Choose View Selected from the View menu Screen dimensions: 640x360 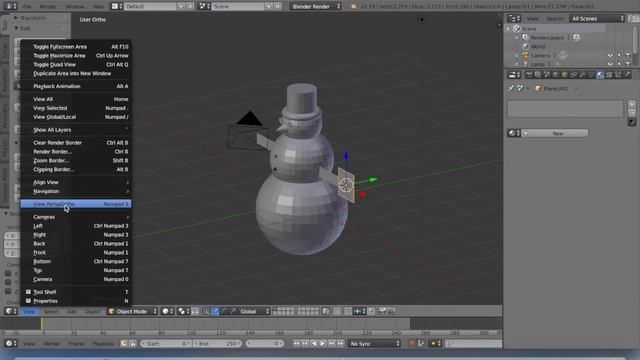point(76,108)
